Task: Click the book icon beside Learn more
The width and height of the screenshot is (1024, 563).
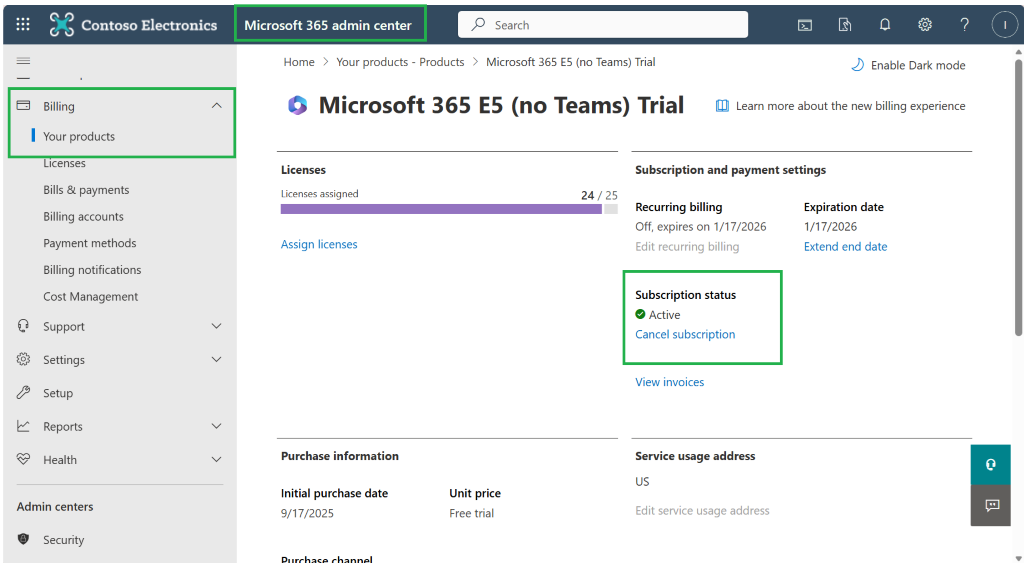Action: (722, 106)
